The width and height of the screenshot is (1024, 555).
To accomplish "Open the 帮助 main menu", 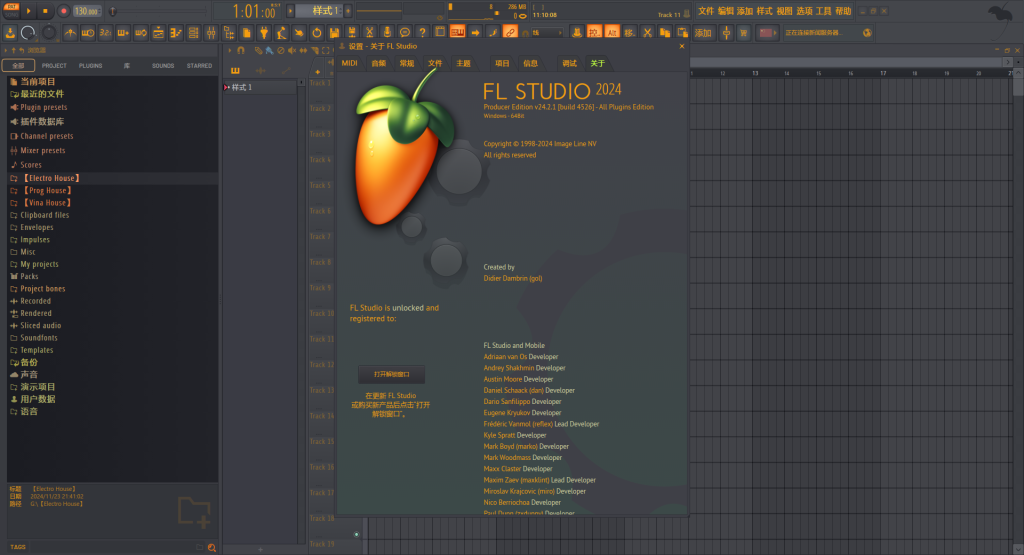I will pos(843,11).
